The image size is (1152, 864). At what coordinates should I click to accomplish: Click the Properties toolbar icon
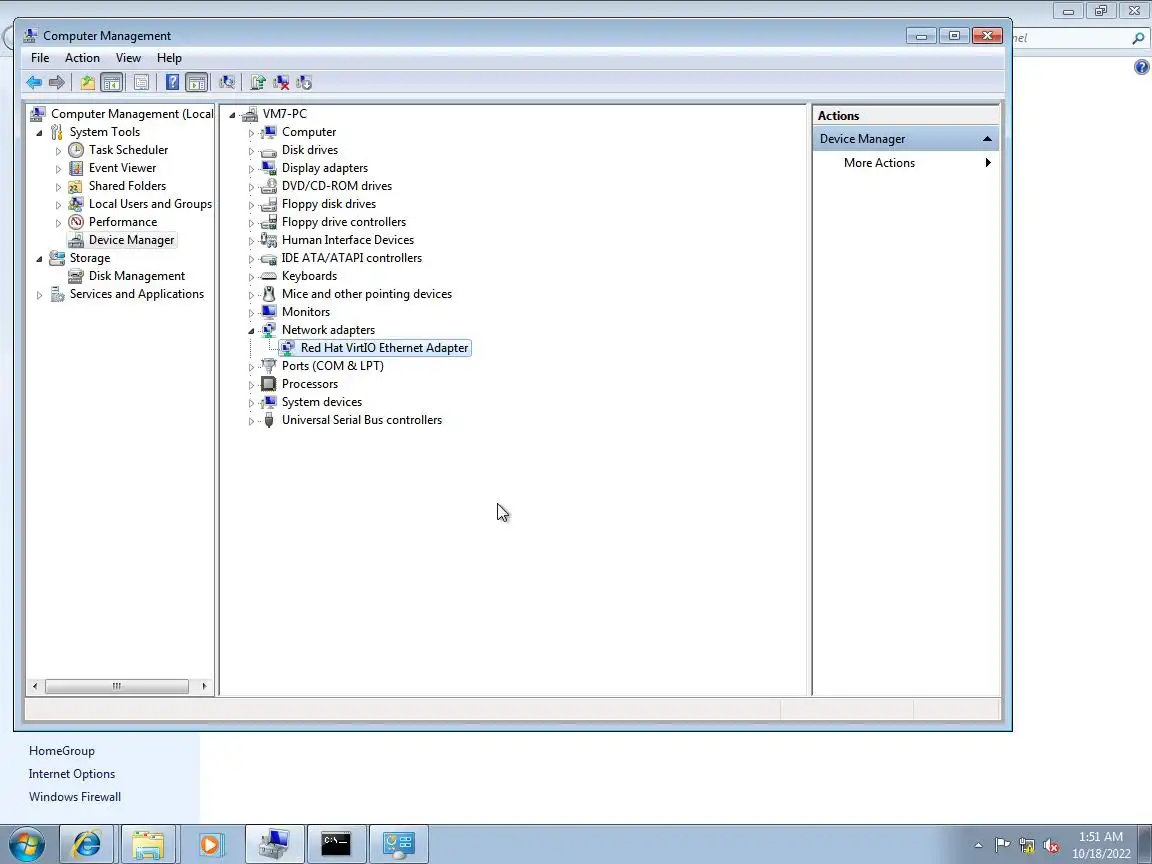(x=142, y=82)
